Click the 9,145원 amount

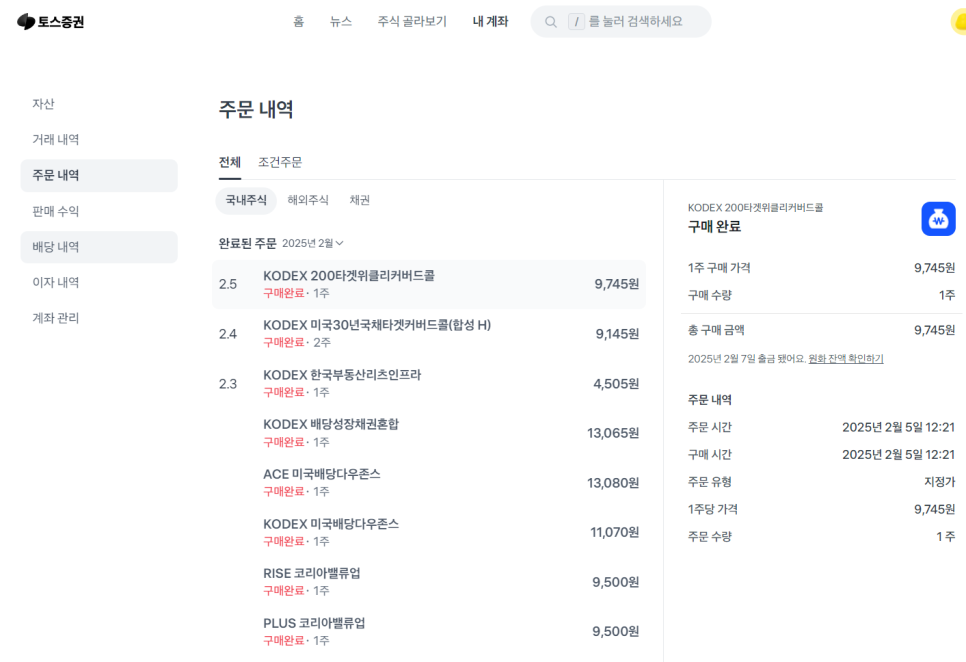click(617, 334)
